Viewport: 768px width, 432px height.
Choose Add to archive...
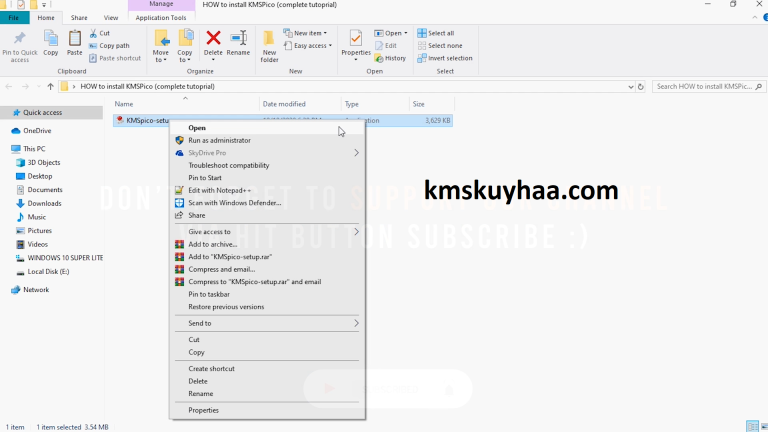pos(267,244)
